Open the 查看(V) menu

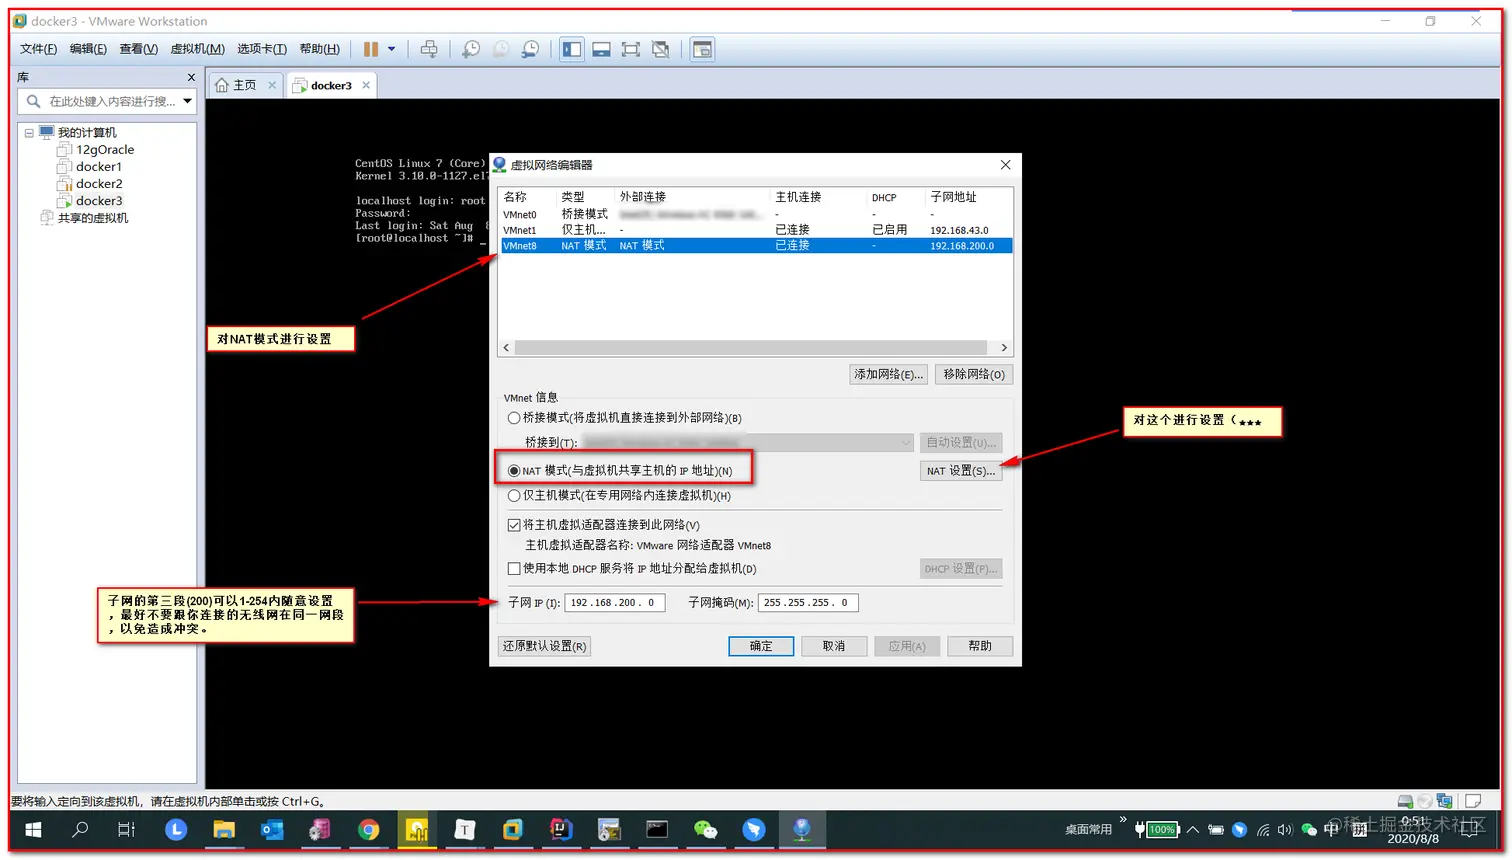click(139, 49)
